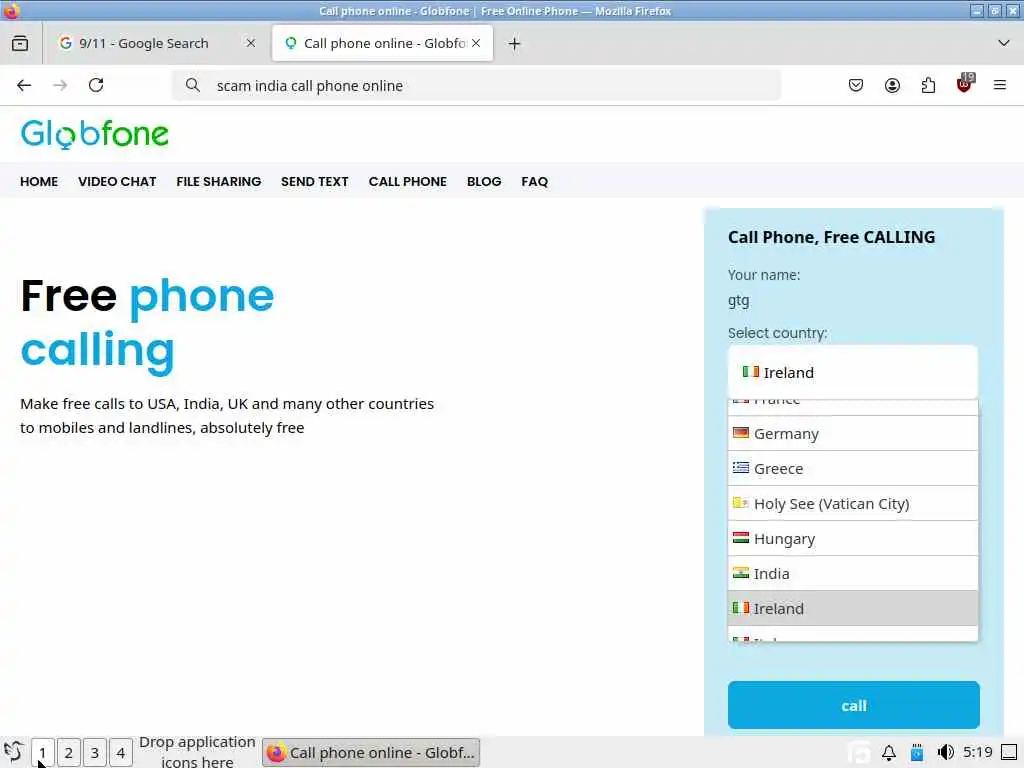Pick Holy See (Vatican City) option
Image resolution: width=1024 pixels, height=768 pixels.
[x=853, y=504]
